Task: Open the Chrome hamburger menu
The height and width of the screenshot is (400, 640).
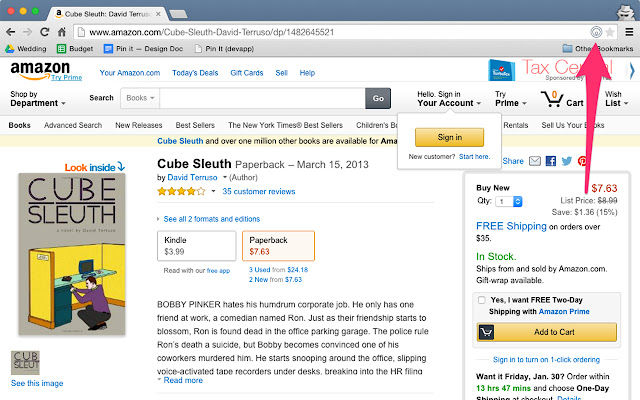Action: point(629,32)
